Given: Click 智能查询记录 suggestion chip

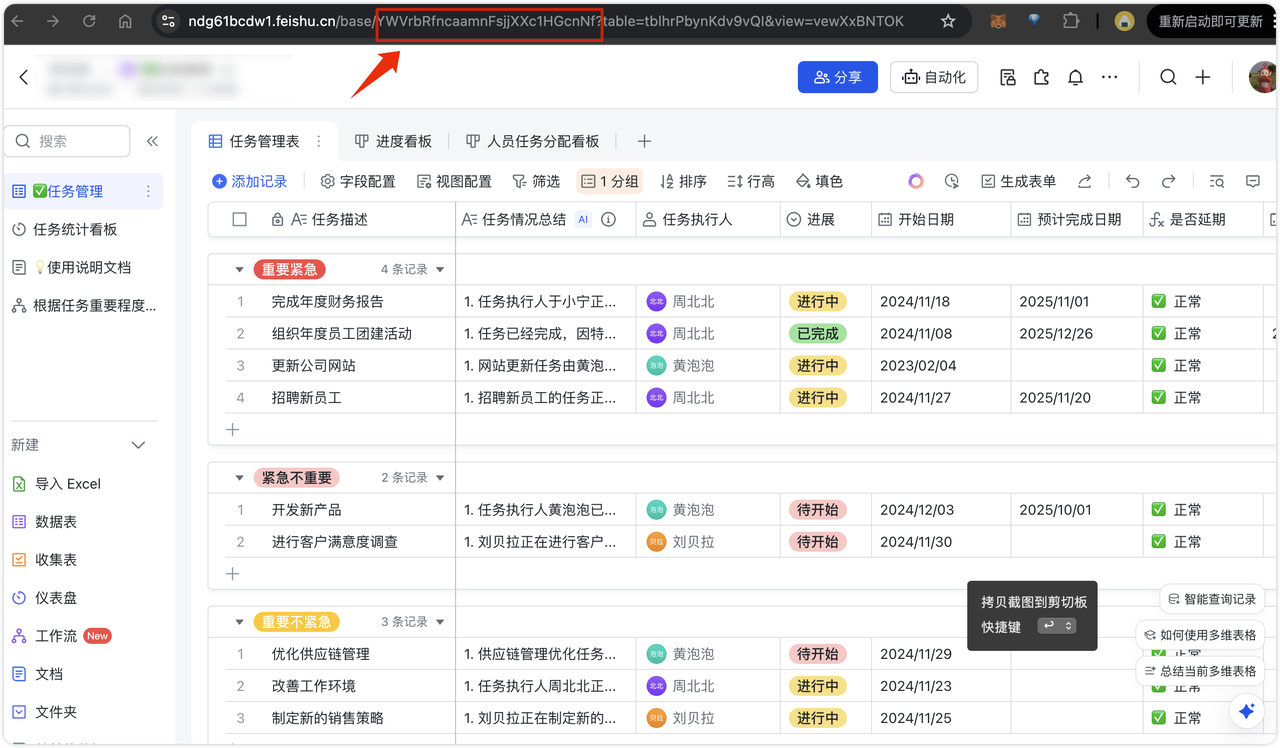Looking at the screenshot, I should pyautogui.click(x=1212, y=599).
